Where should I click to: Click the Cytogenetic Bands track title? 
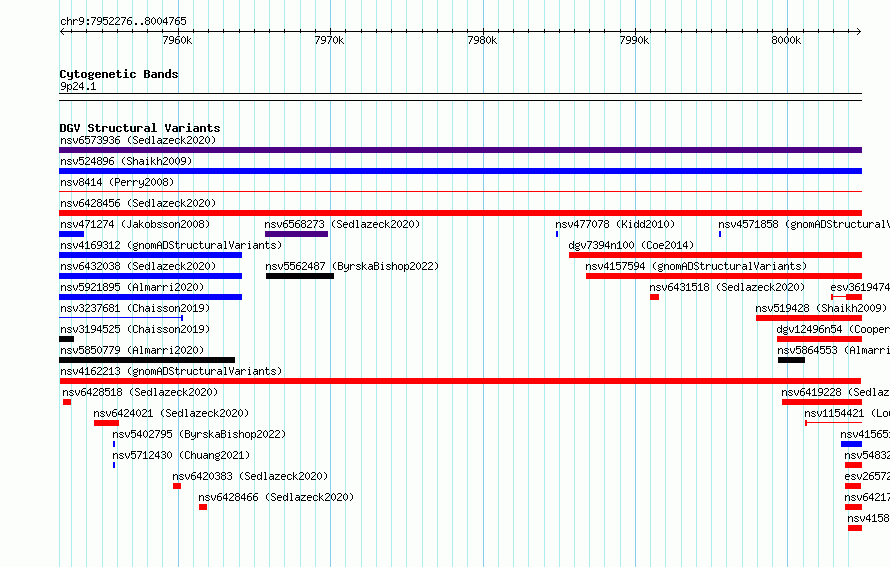pyautogui.click(x=119, y=74)
